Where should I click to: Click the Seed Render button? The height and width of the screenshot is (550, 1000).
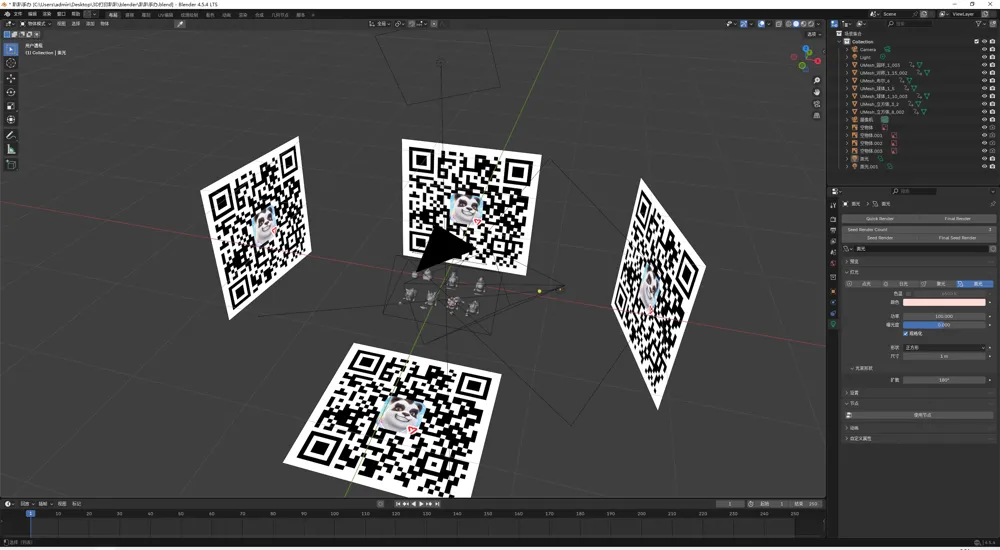coord(879,238)
